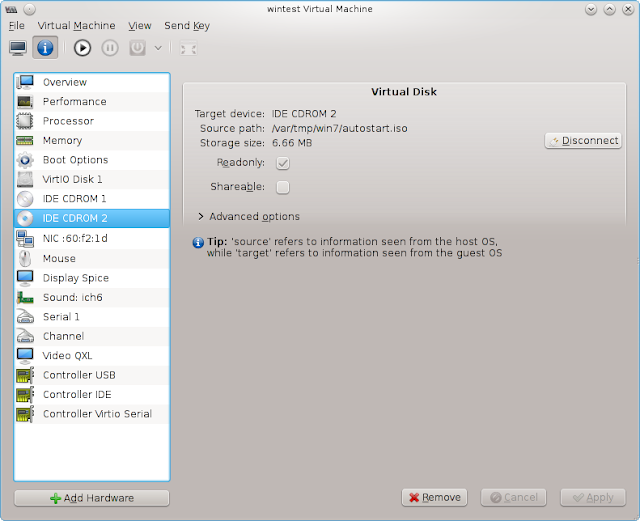Click the Add Hardware button
The image size is (640, 521).
92,498
